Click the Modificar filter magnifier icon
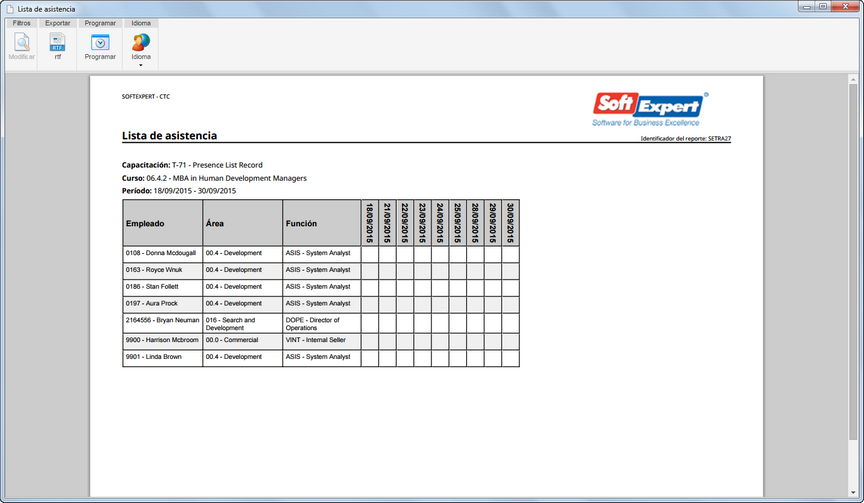This screenshot has height=503, width=864. pos(21,42)
